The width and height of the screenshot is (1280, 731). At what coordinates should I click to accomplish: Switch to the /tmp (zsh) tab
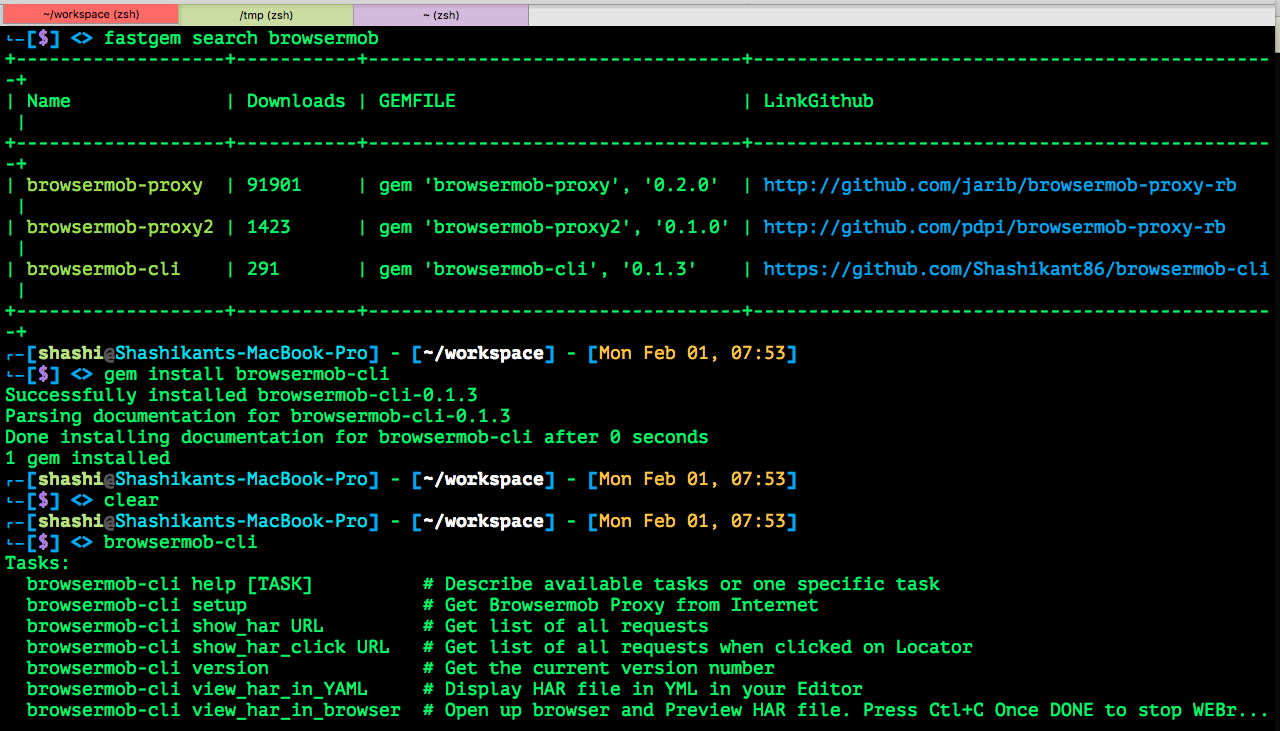266,15
